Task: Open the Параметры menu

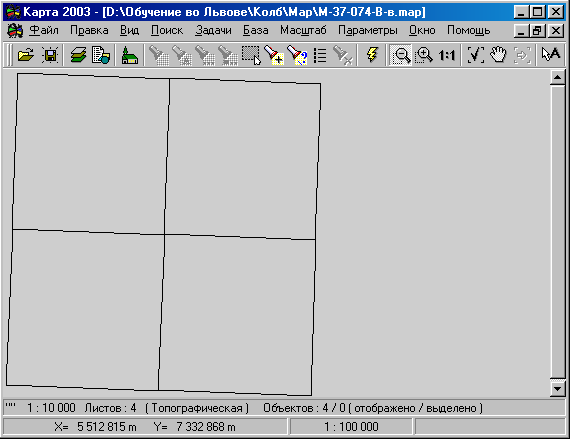Action: coord(368,31)
